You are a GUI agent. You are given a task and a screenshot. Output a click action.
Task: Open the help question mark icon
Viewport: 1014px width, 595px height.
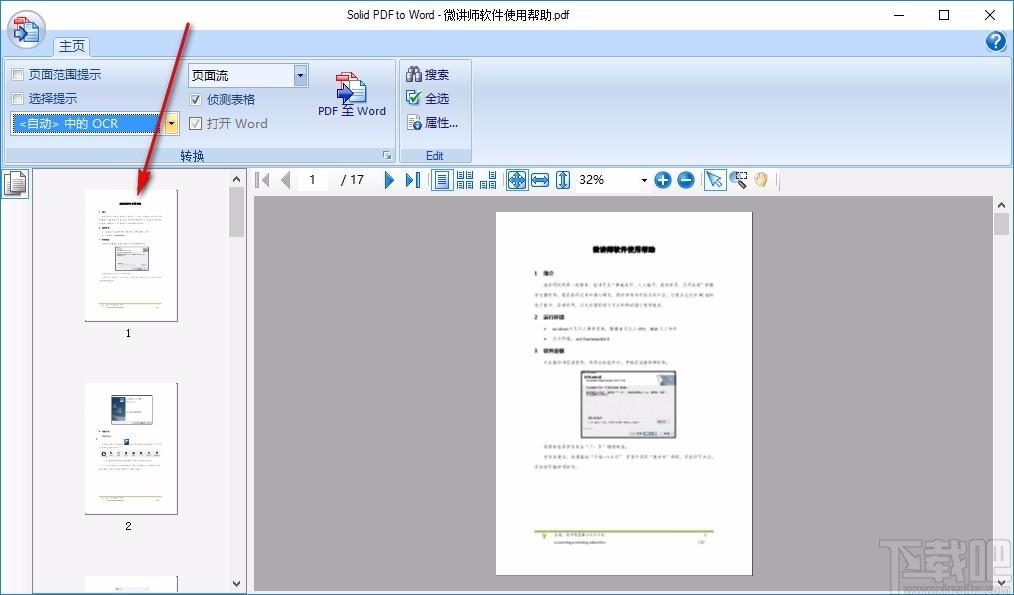pyautogui.click(x=995, y=42)
